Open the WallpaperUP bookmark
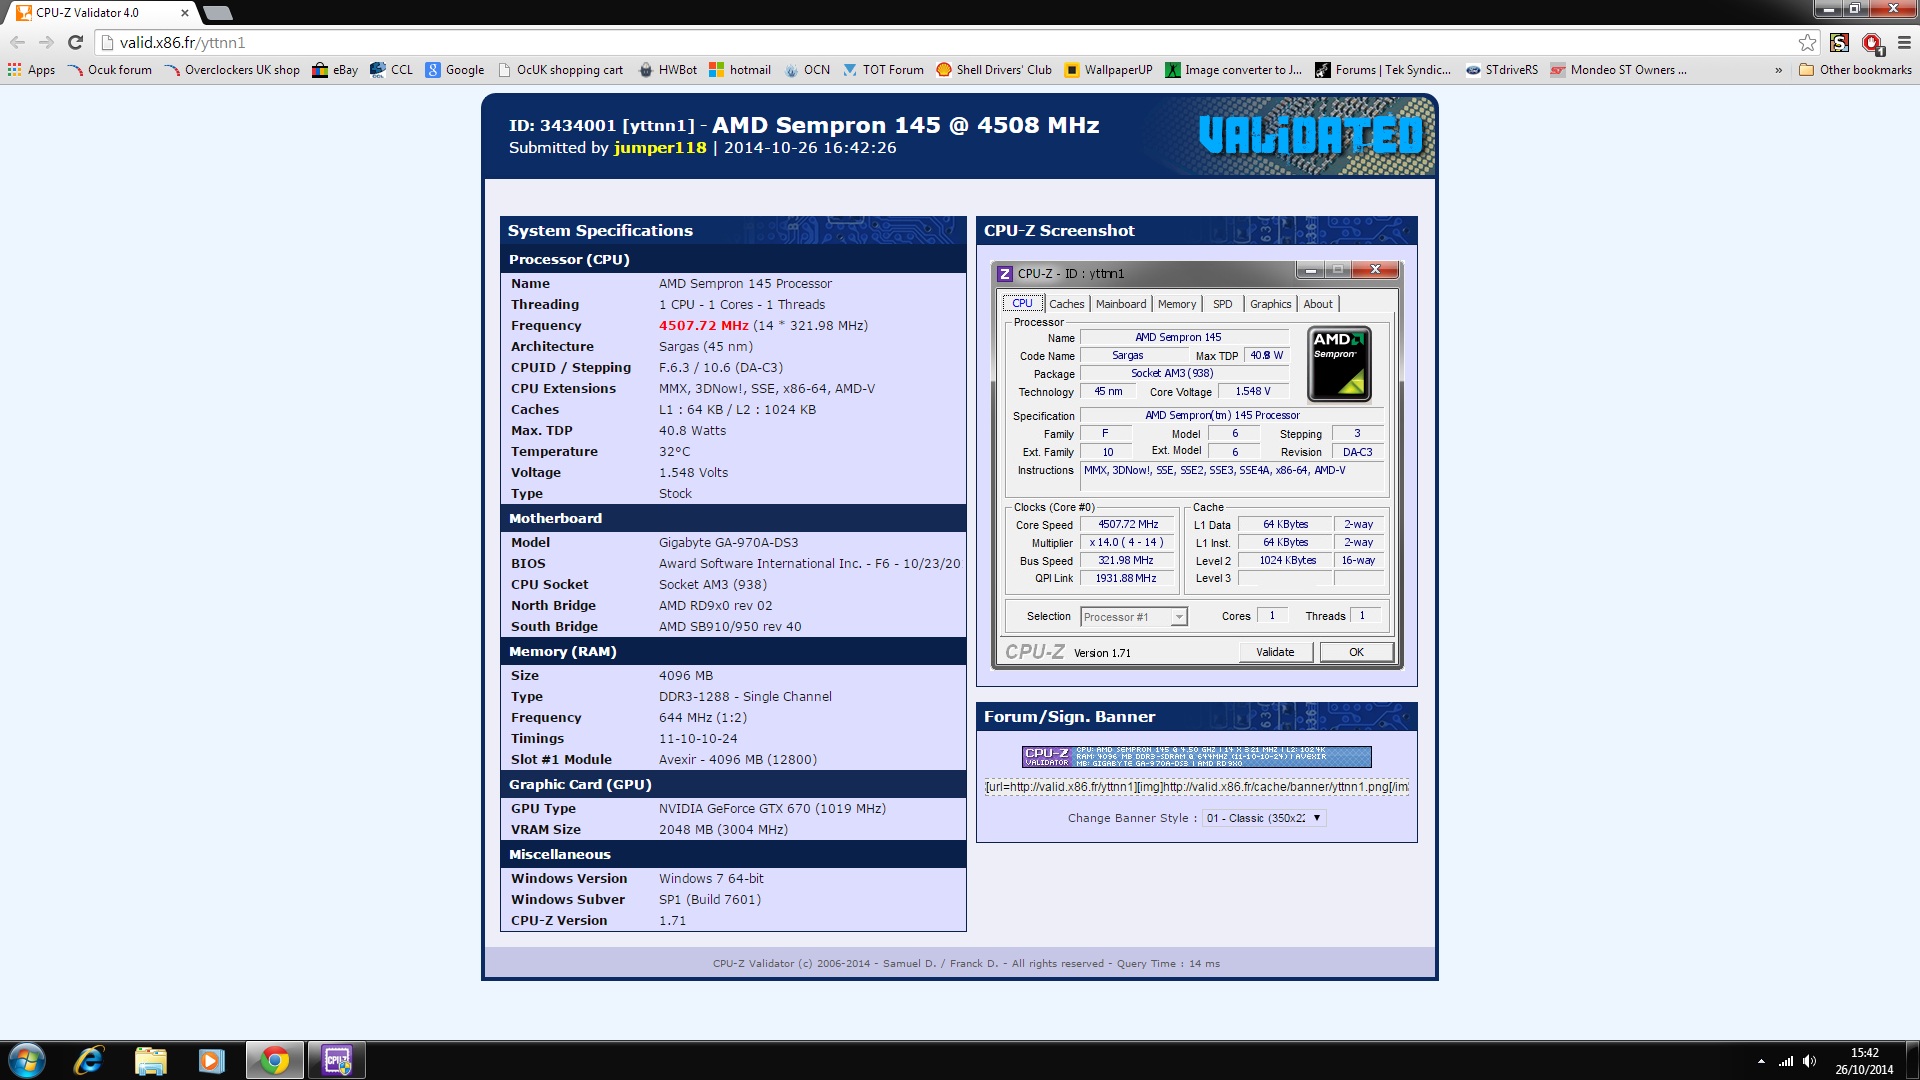The image size is (1920, 1080). coord(1109,70)
